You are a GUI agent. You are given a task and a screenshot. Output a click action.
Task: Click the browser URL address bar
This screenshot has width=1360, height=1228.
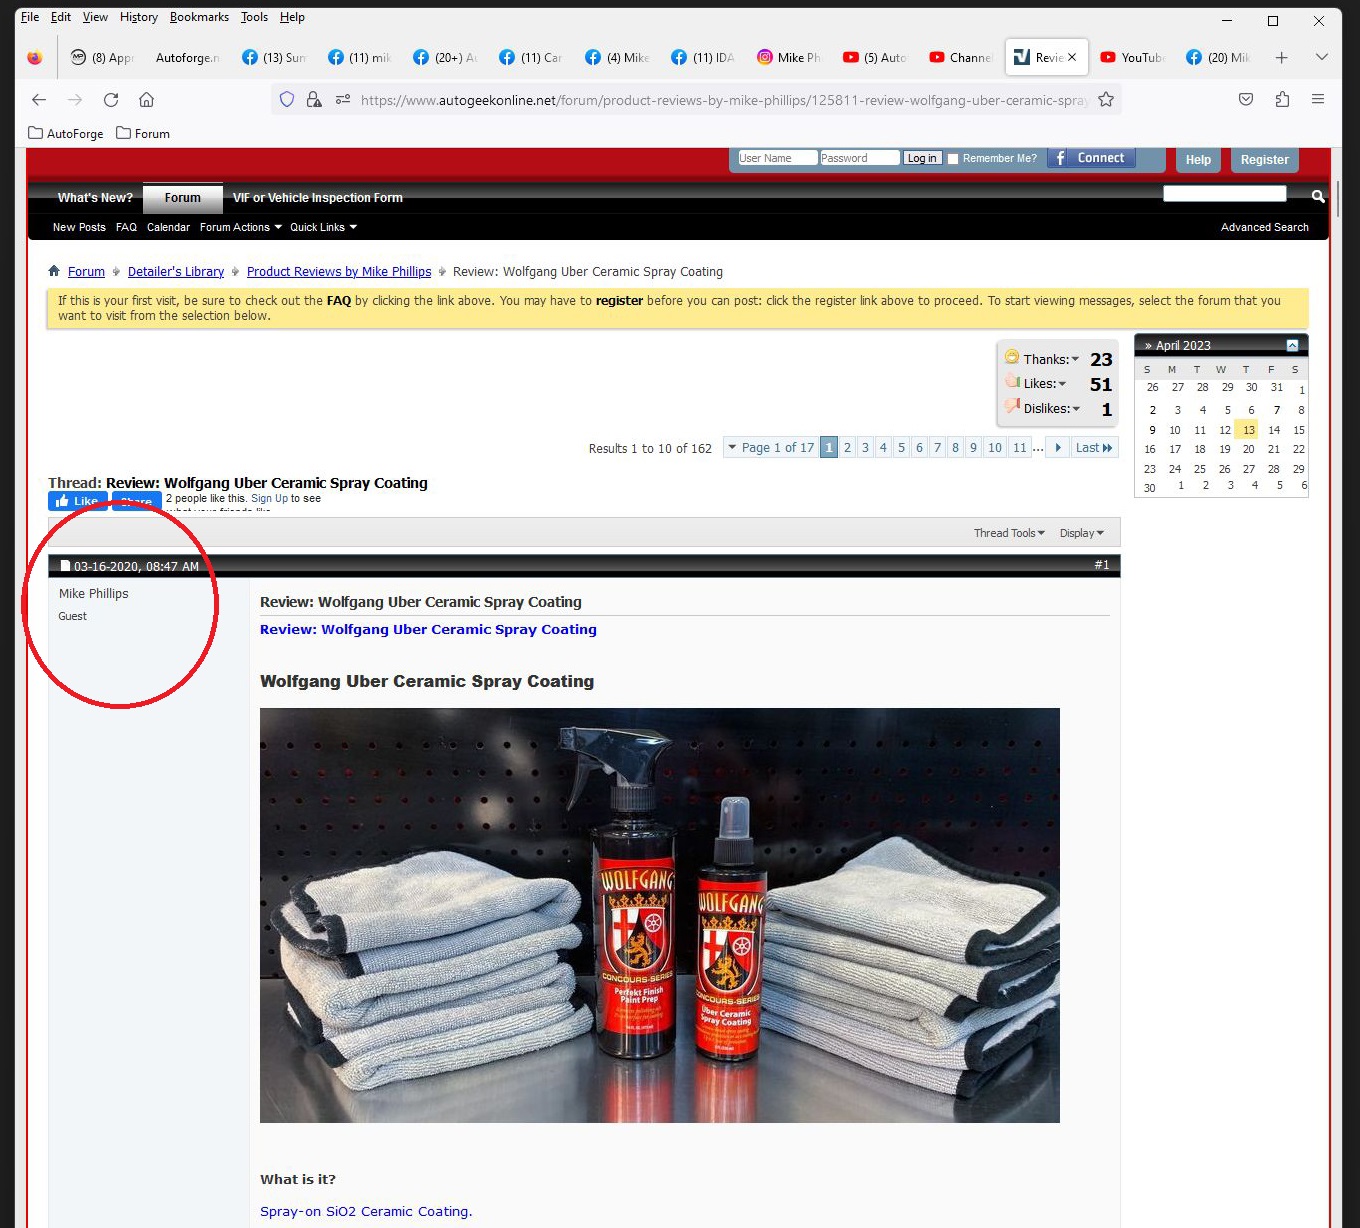[x=724, y=100]
